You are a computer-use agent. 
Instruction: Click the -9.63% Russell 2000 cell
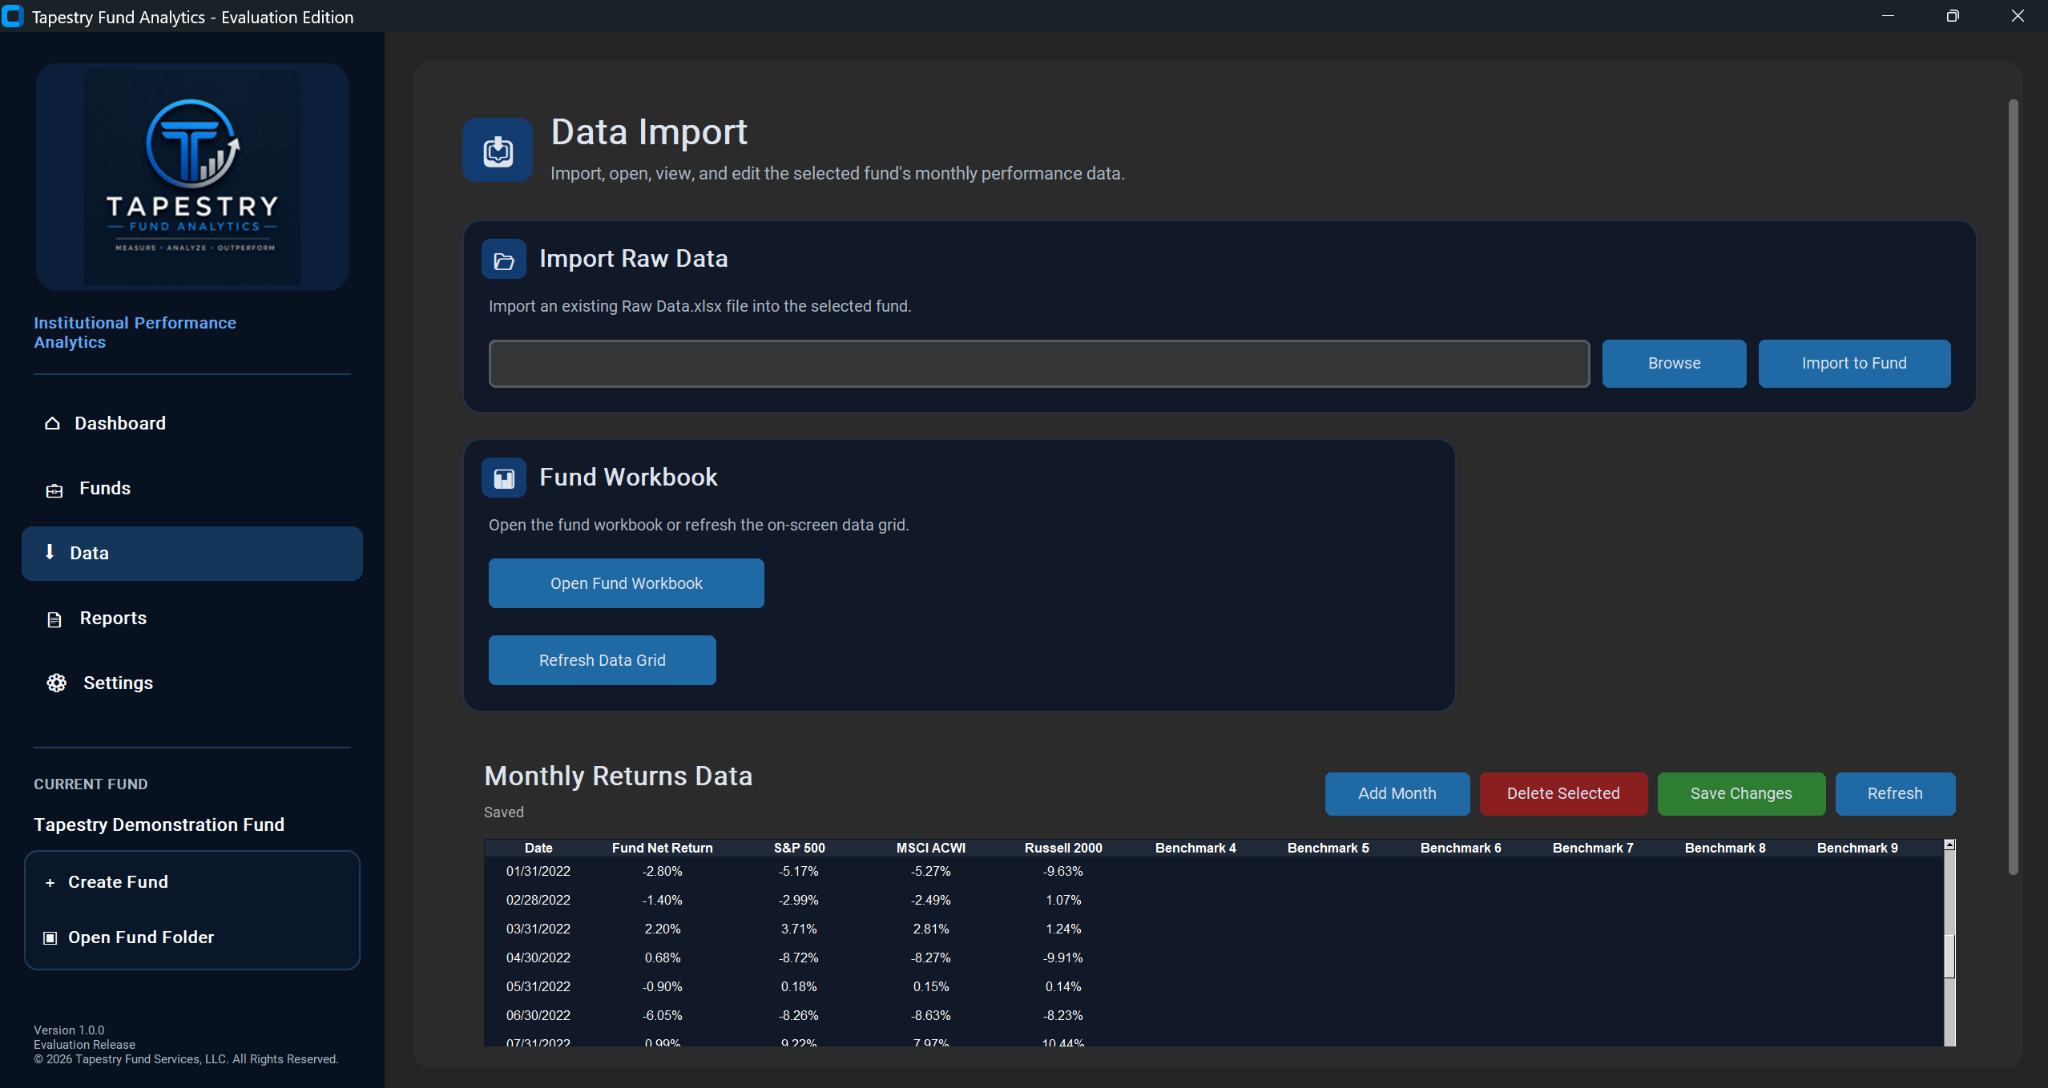click(x=1063, y=872)
